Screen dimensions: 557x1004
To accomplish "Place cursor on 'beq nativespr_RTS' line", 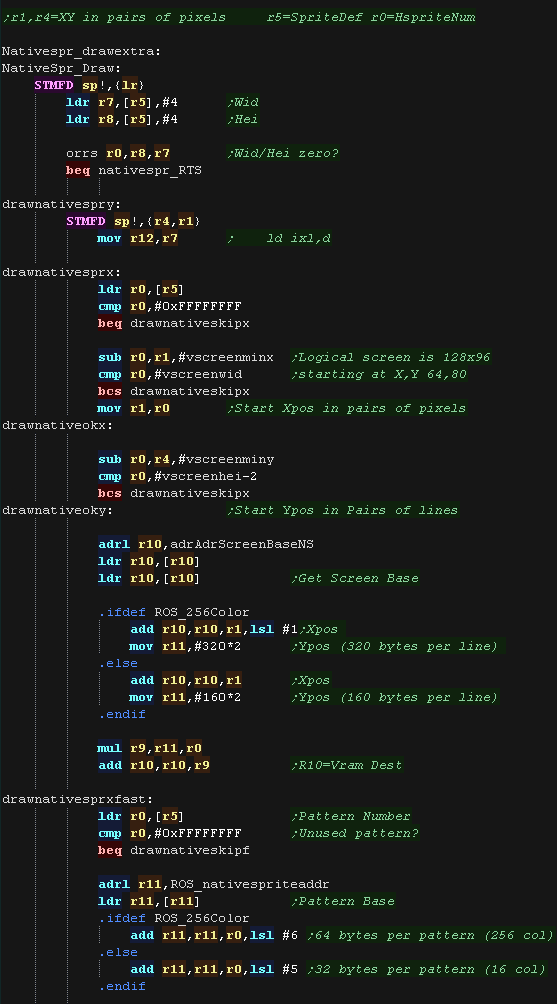I will click(134, 170).
